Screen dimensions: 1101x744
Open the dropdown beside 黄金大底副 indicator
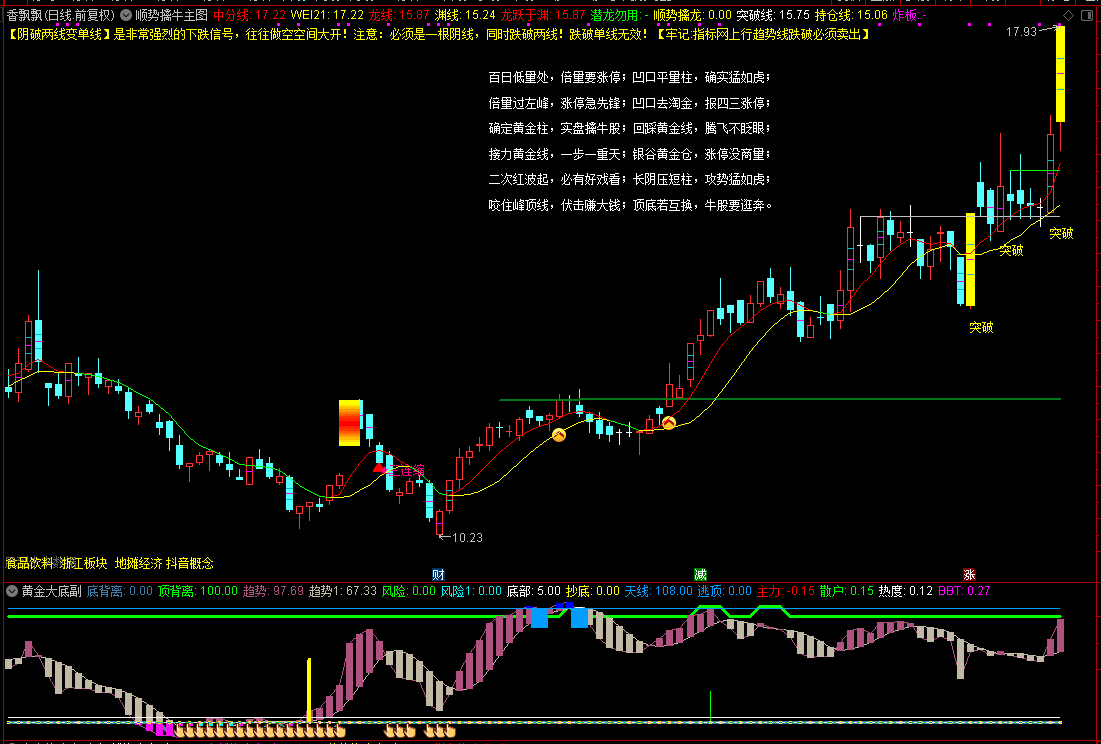[12, 591]
